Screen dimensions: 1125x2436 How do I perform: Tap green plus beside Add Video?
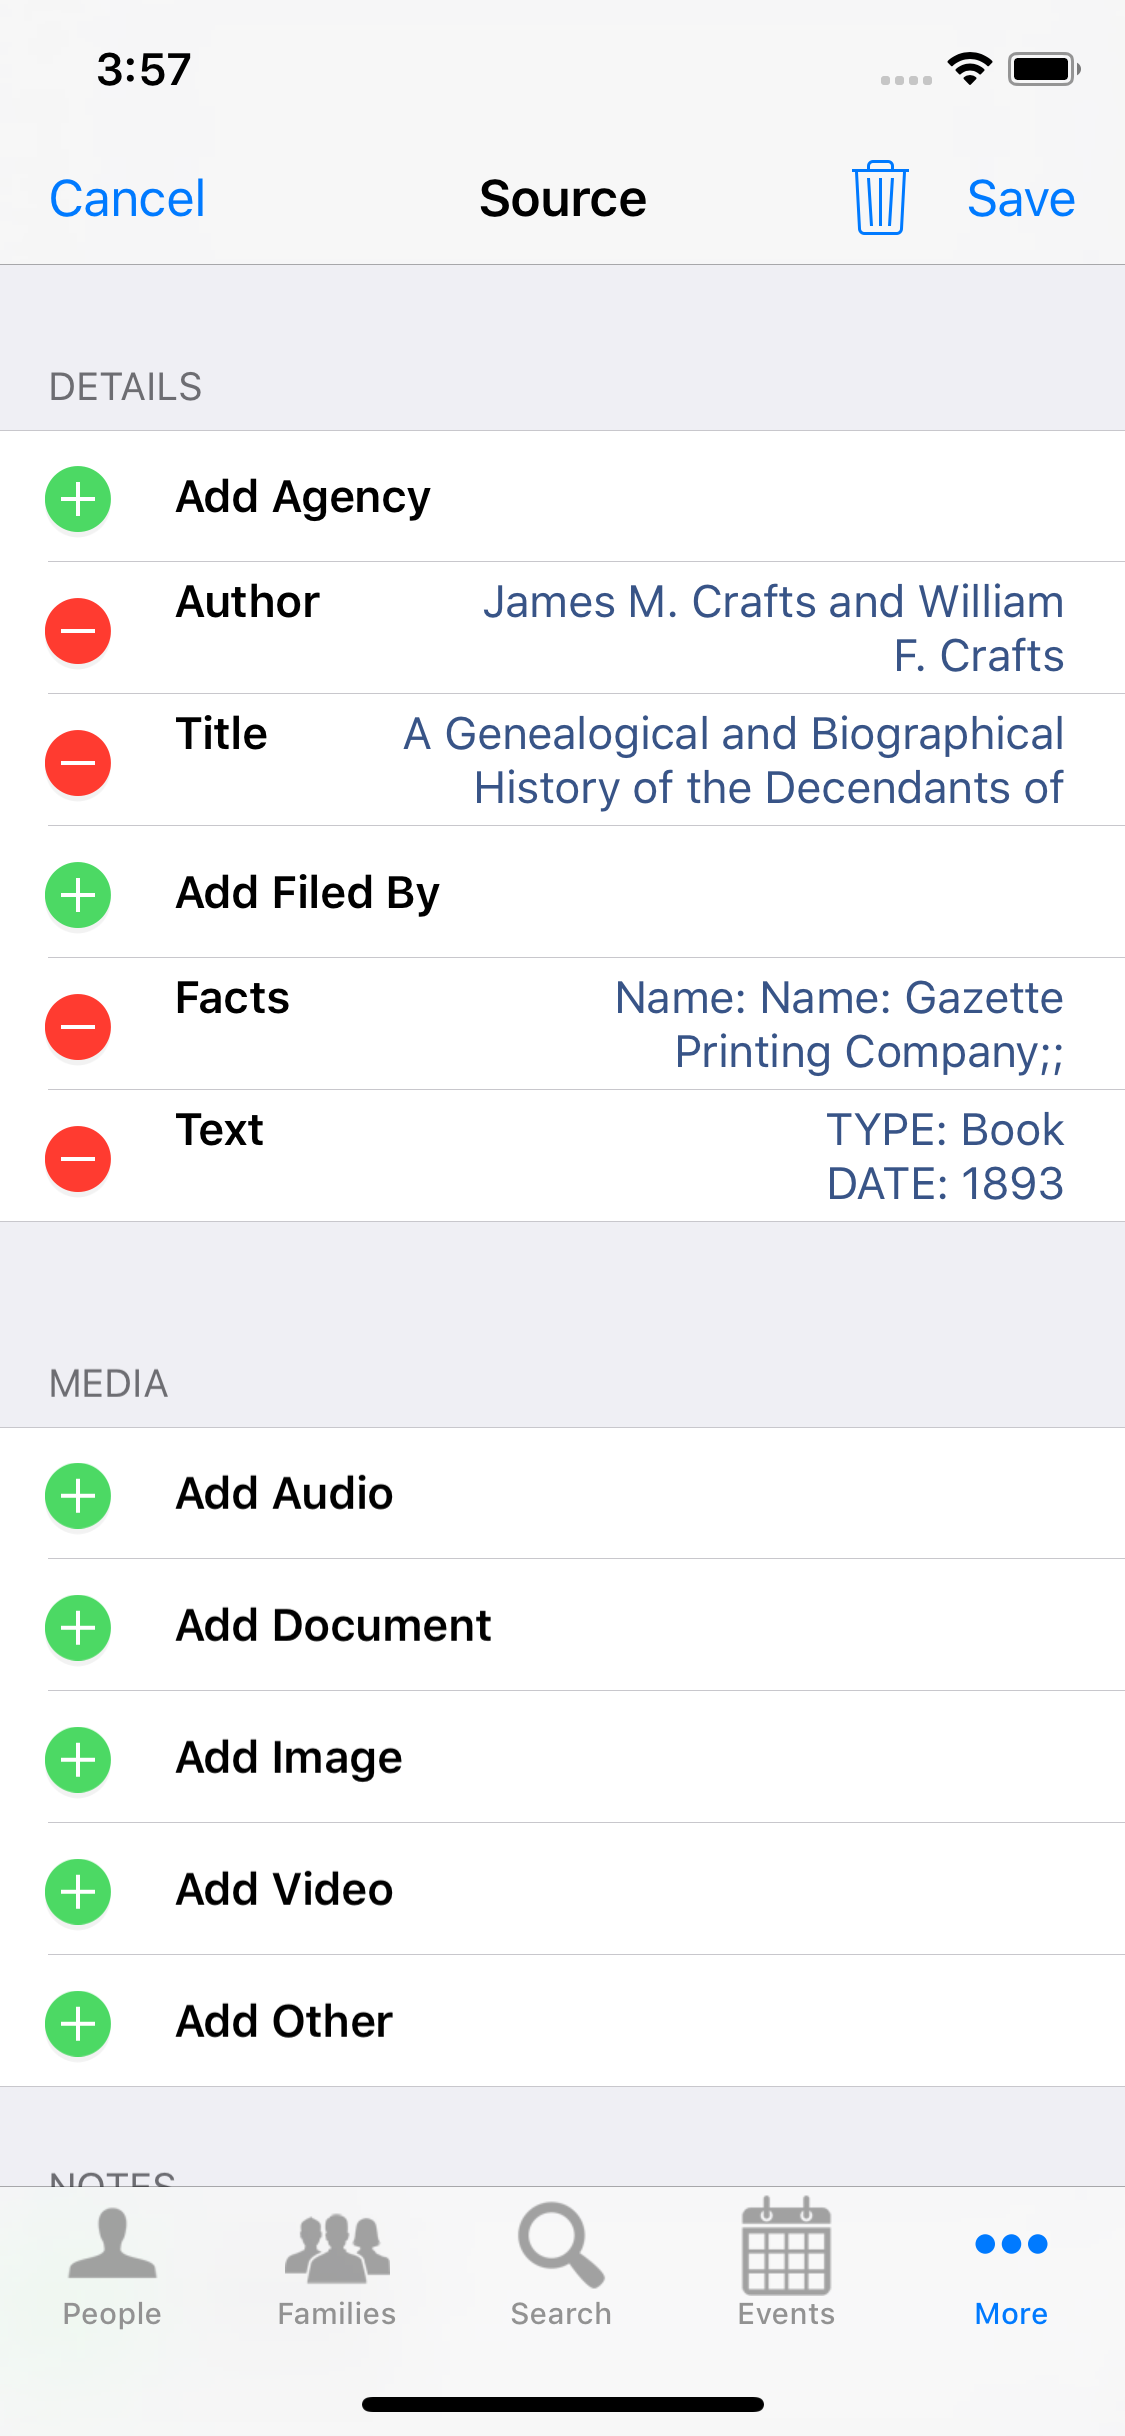(x=78, y=1891)
